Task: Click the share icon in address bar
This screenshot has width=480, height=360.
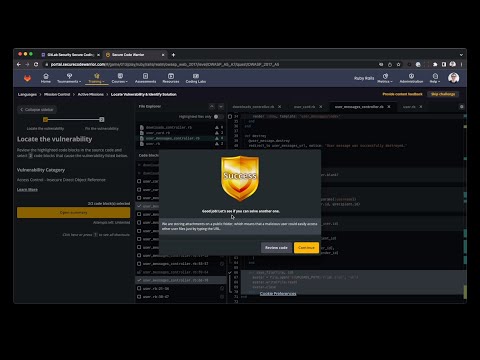Action: point(390,64)
